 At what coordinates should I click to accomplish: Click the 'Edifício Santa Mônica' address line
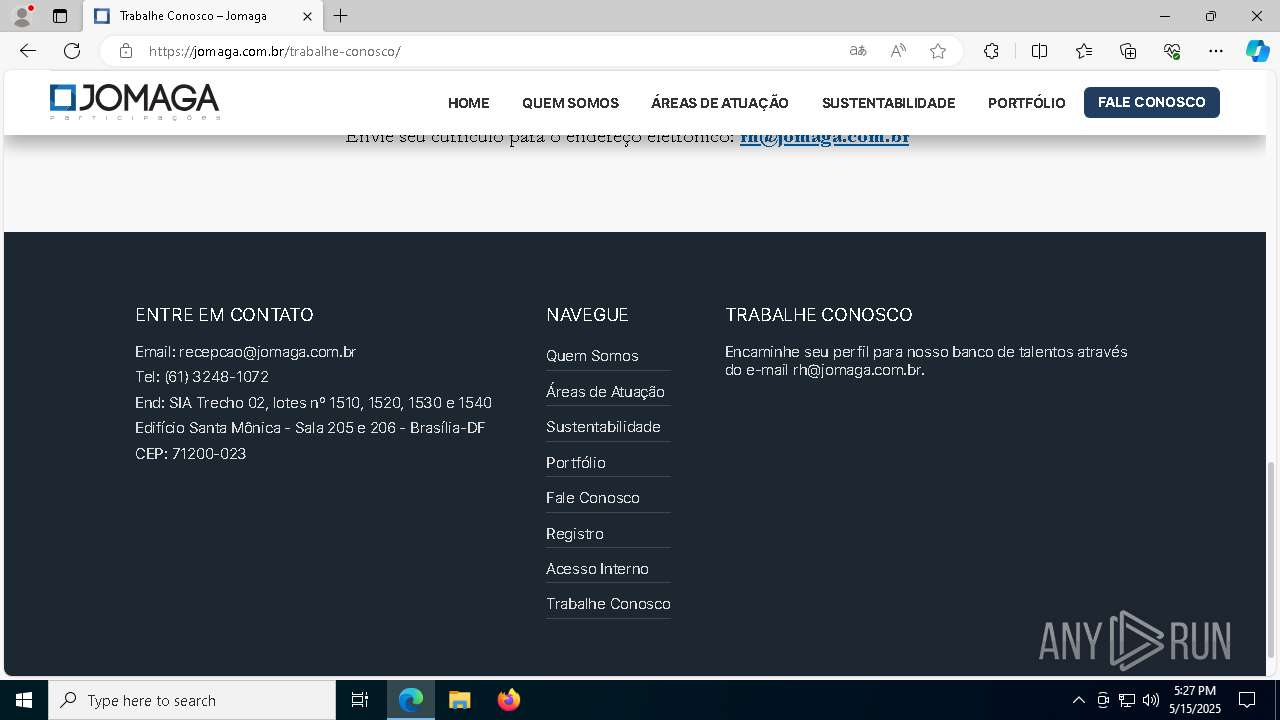tap(310, 428)
